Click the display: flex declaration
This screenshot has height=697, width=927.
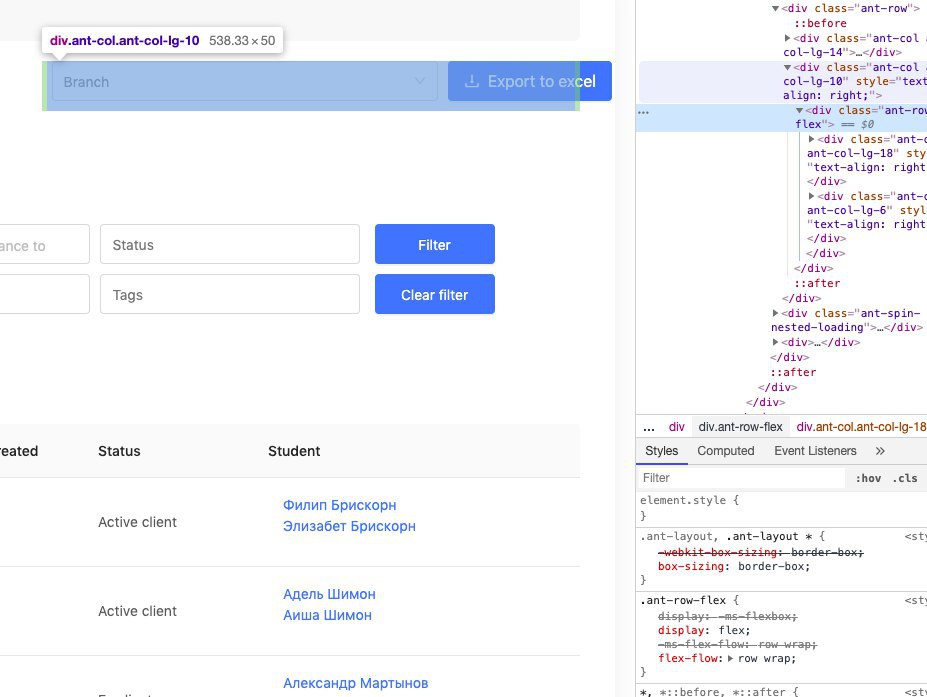tap(704, 630)
